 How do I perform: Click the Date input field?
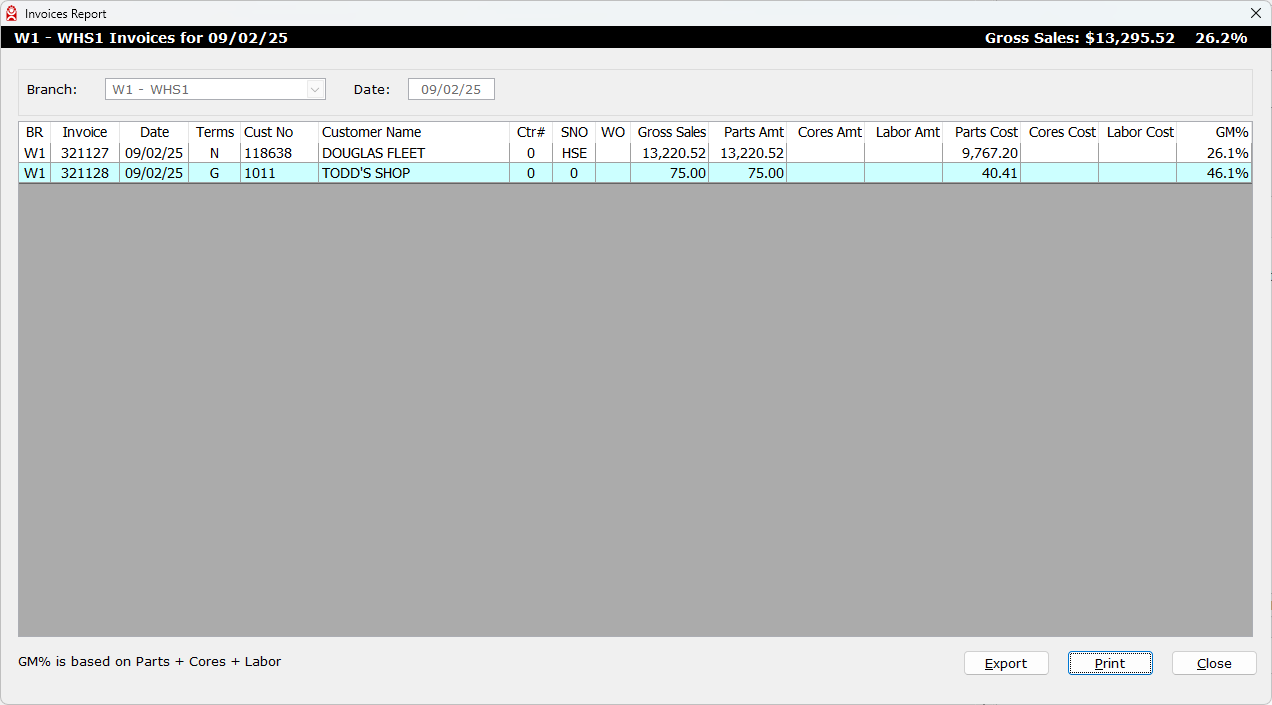[x=451, y=90]
